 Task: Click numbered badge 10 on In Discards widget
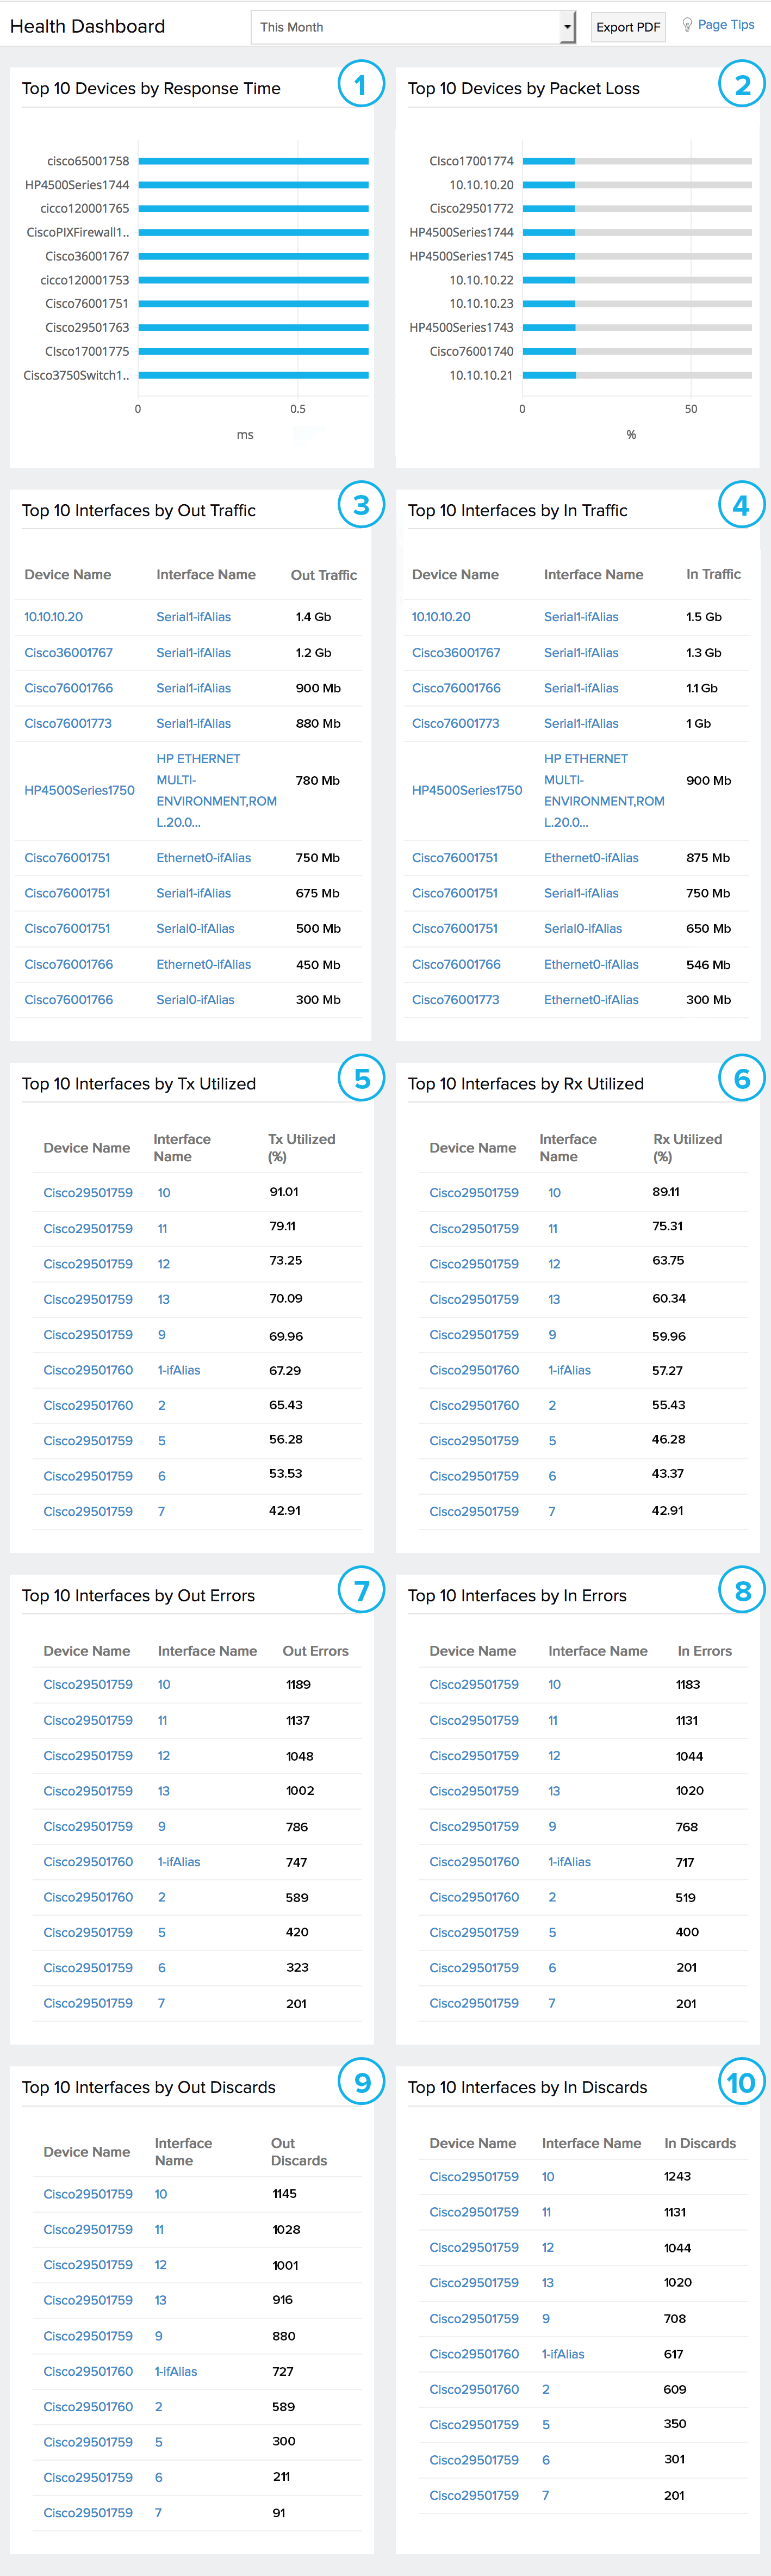(x=741, y=2083)
